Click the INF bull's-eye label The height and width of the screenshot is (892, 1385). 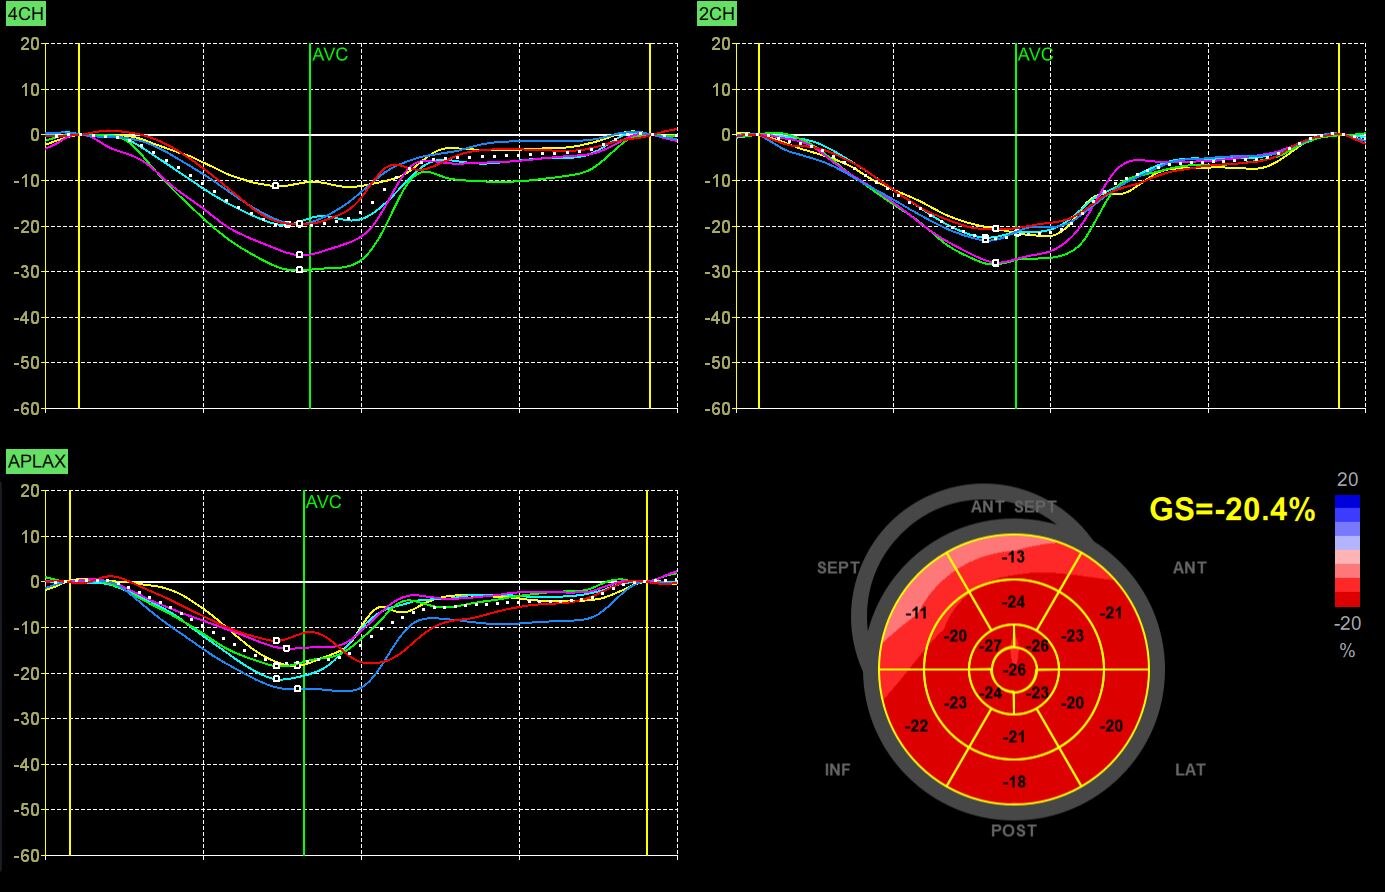pos(837,769)
